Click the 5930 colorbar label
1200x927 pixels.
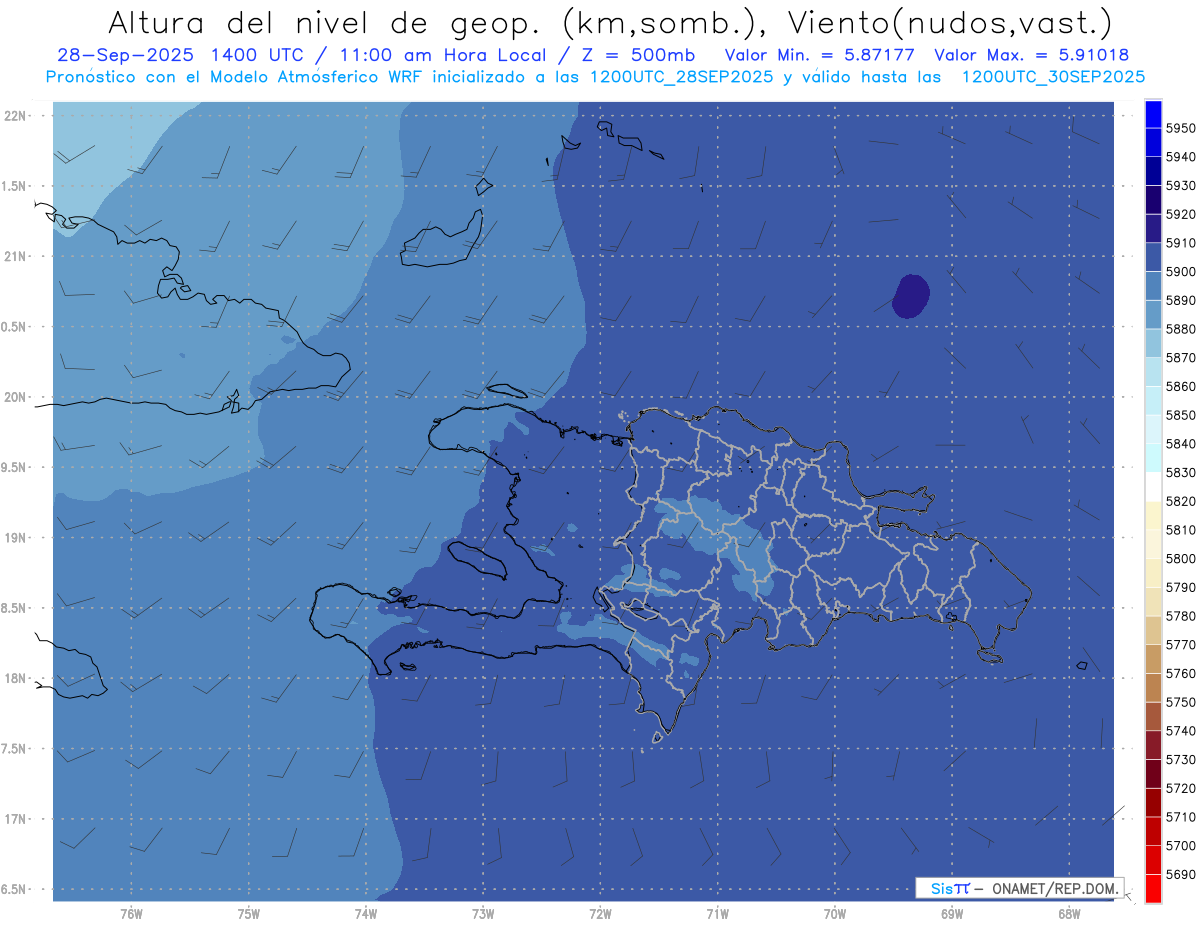pos(1180,186)
